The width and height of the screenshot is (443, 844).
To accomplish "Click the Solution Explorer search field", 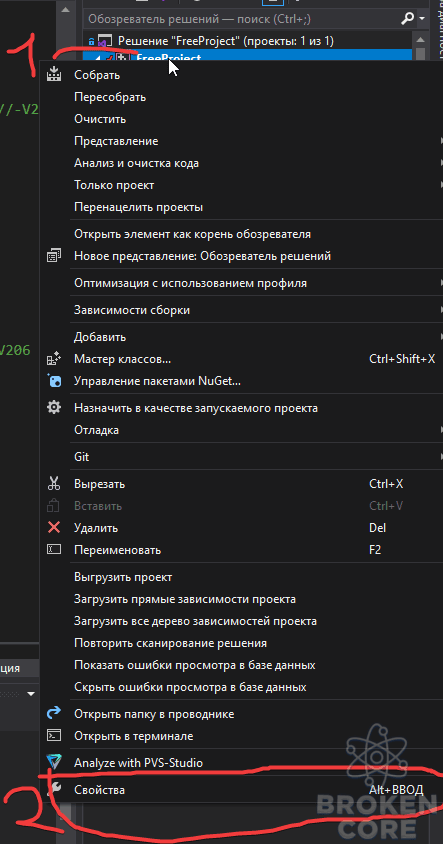I will (x=242, y=19).
